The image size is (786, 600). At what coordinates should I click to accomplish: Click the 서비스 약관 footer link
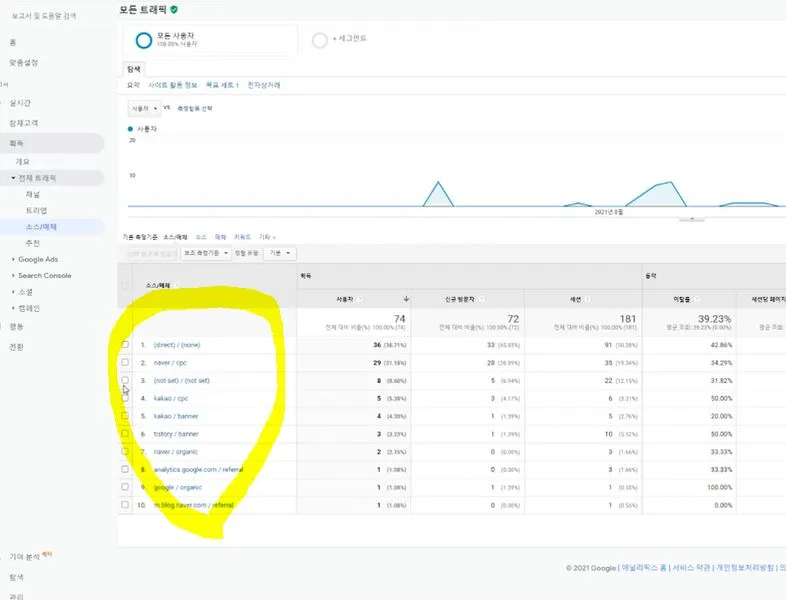click(691, 567)
